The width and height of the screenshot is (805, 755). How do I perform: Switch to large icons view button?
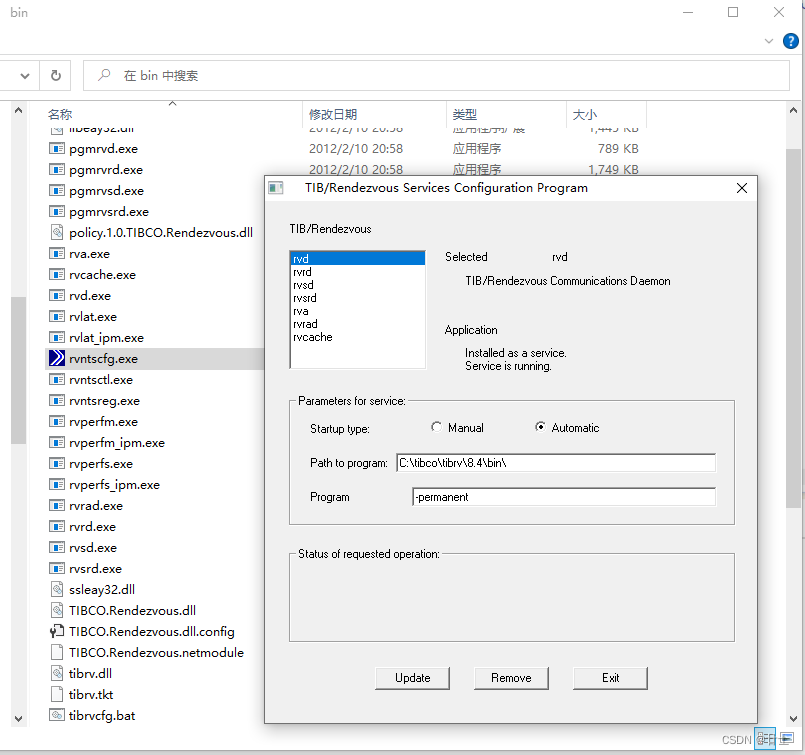[x=787, y=739]
